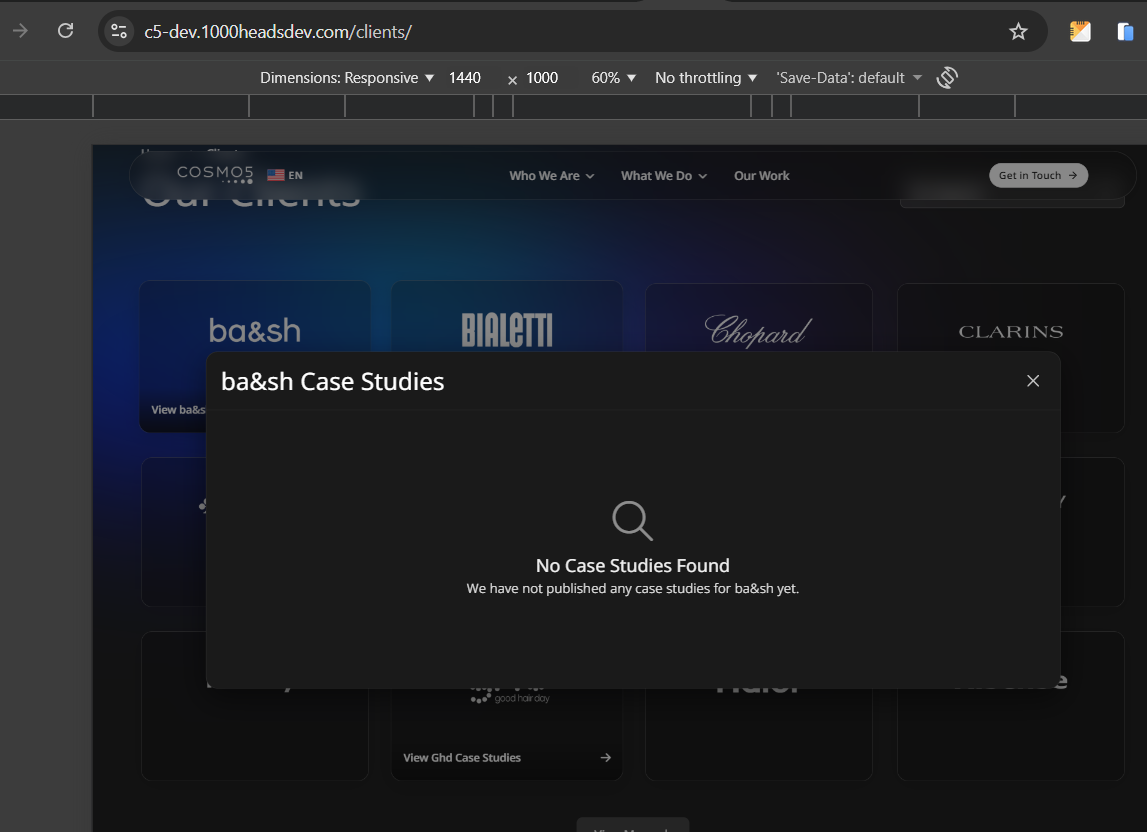Rotate the viewport with the rotate icon
The height and width of the screenshot is (832, 1147).
pyautogui.click(x=947, y=78)
